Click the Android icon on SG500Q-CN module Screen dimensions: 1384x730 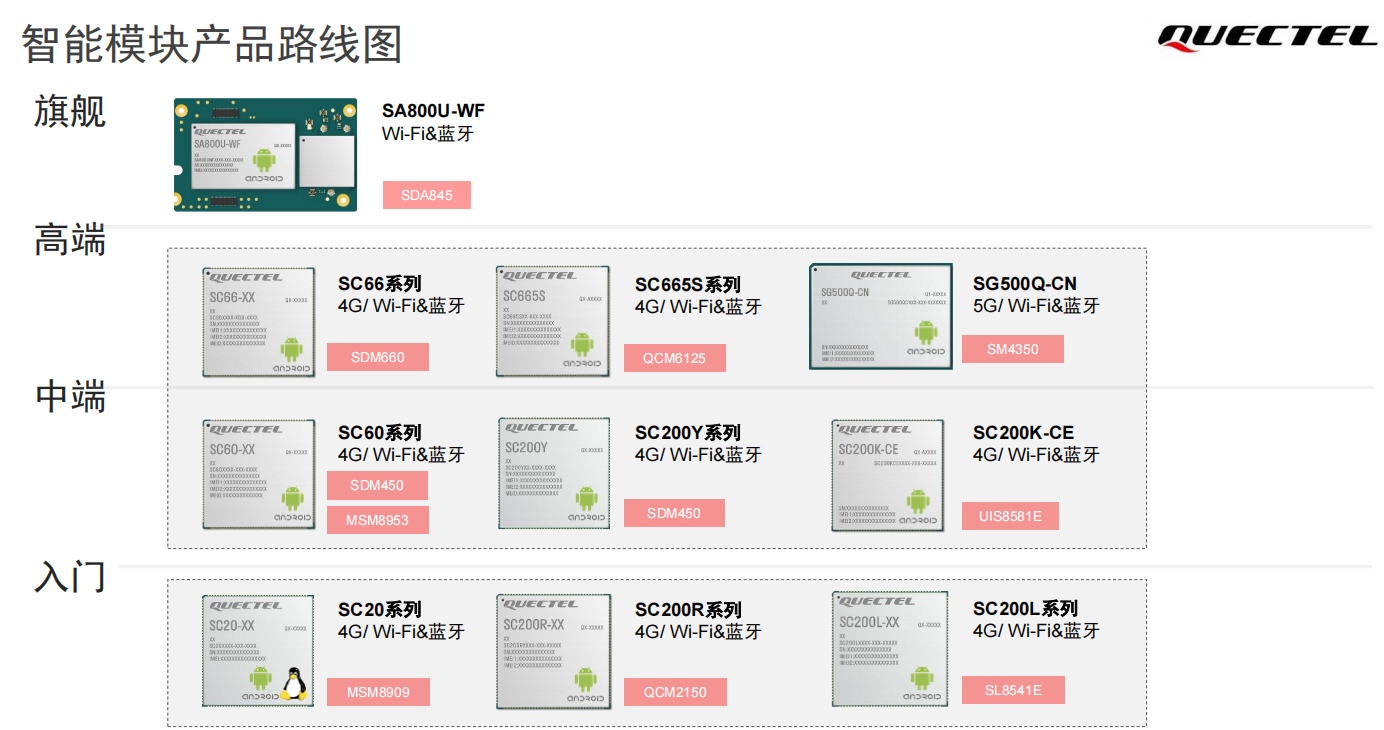pyautogui.click(x=926, y=333)
